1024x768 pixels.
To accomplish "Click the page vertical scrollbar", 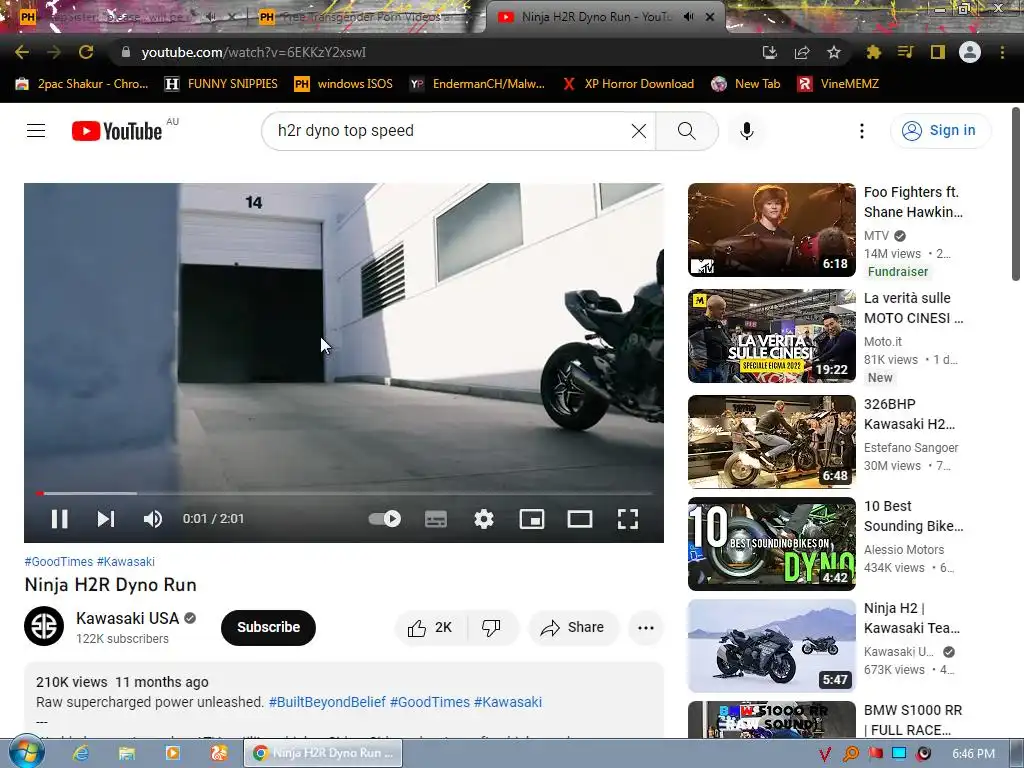I will [1016, 195].
